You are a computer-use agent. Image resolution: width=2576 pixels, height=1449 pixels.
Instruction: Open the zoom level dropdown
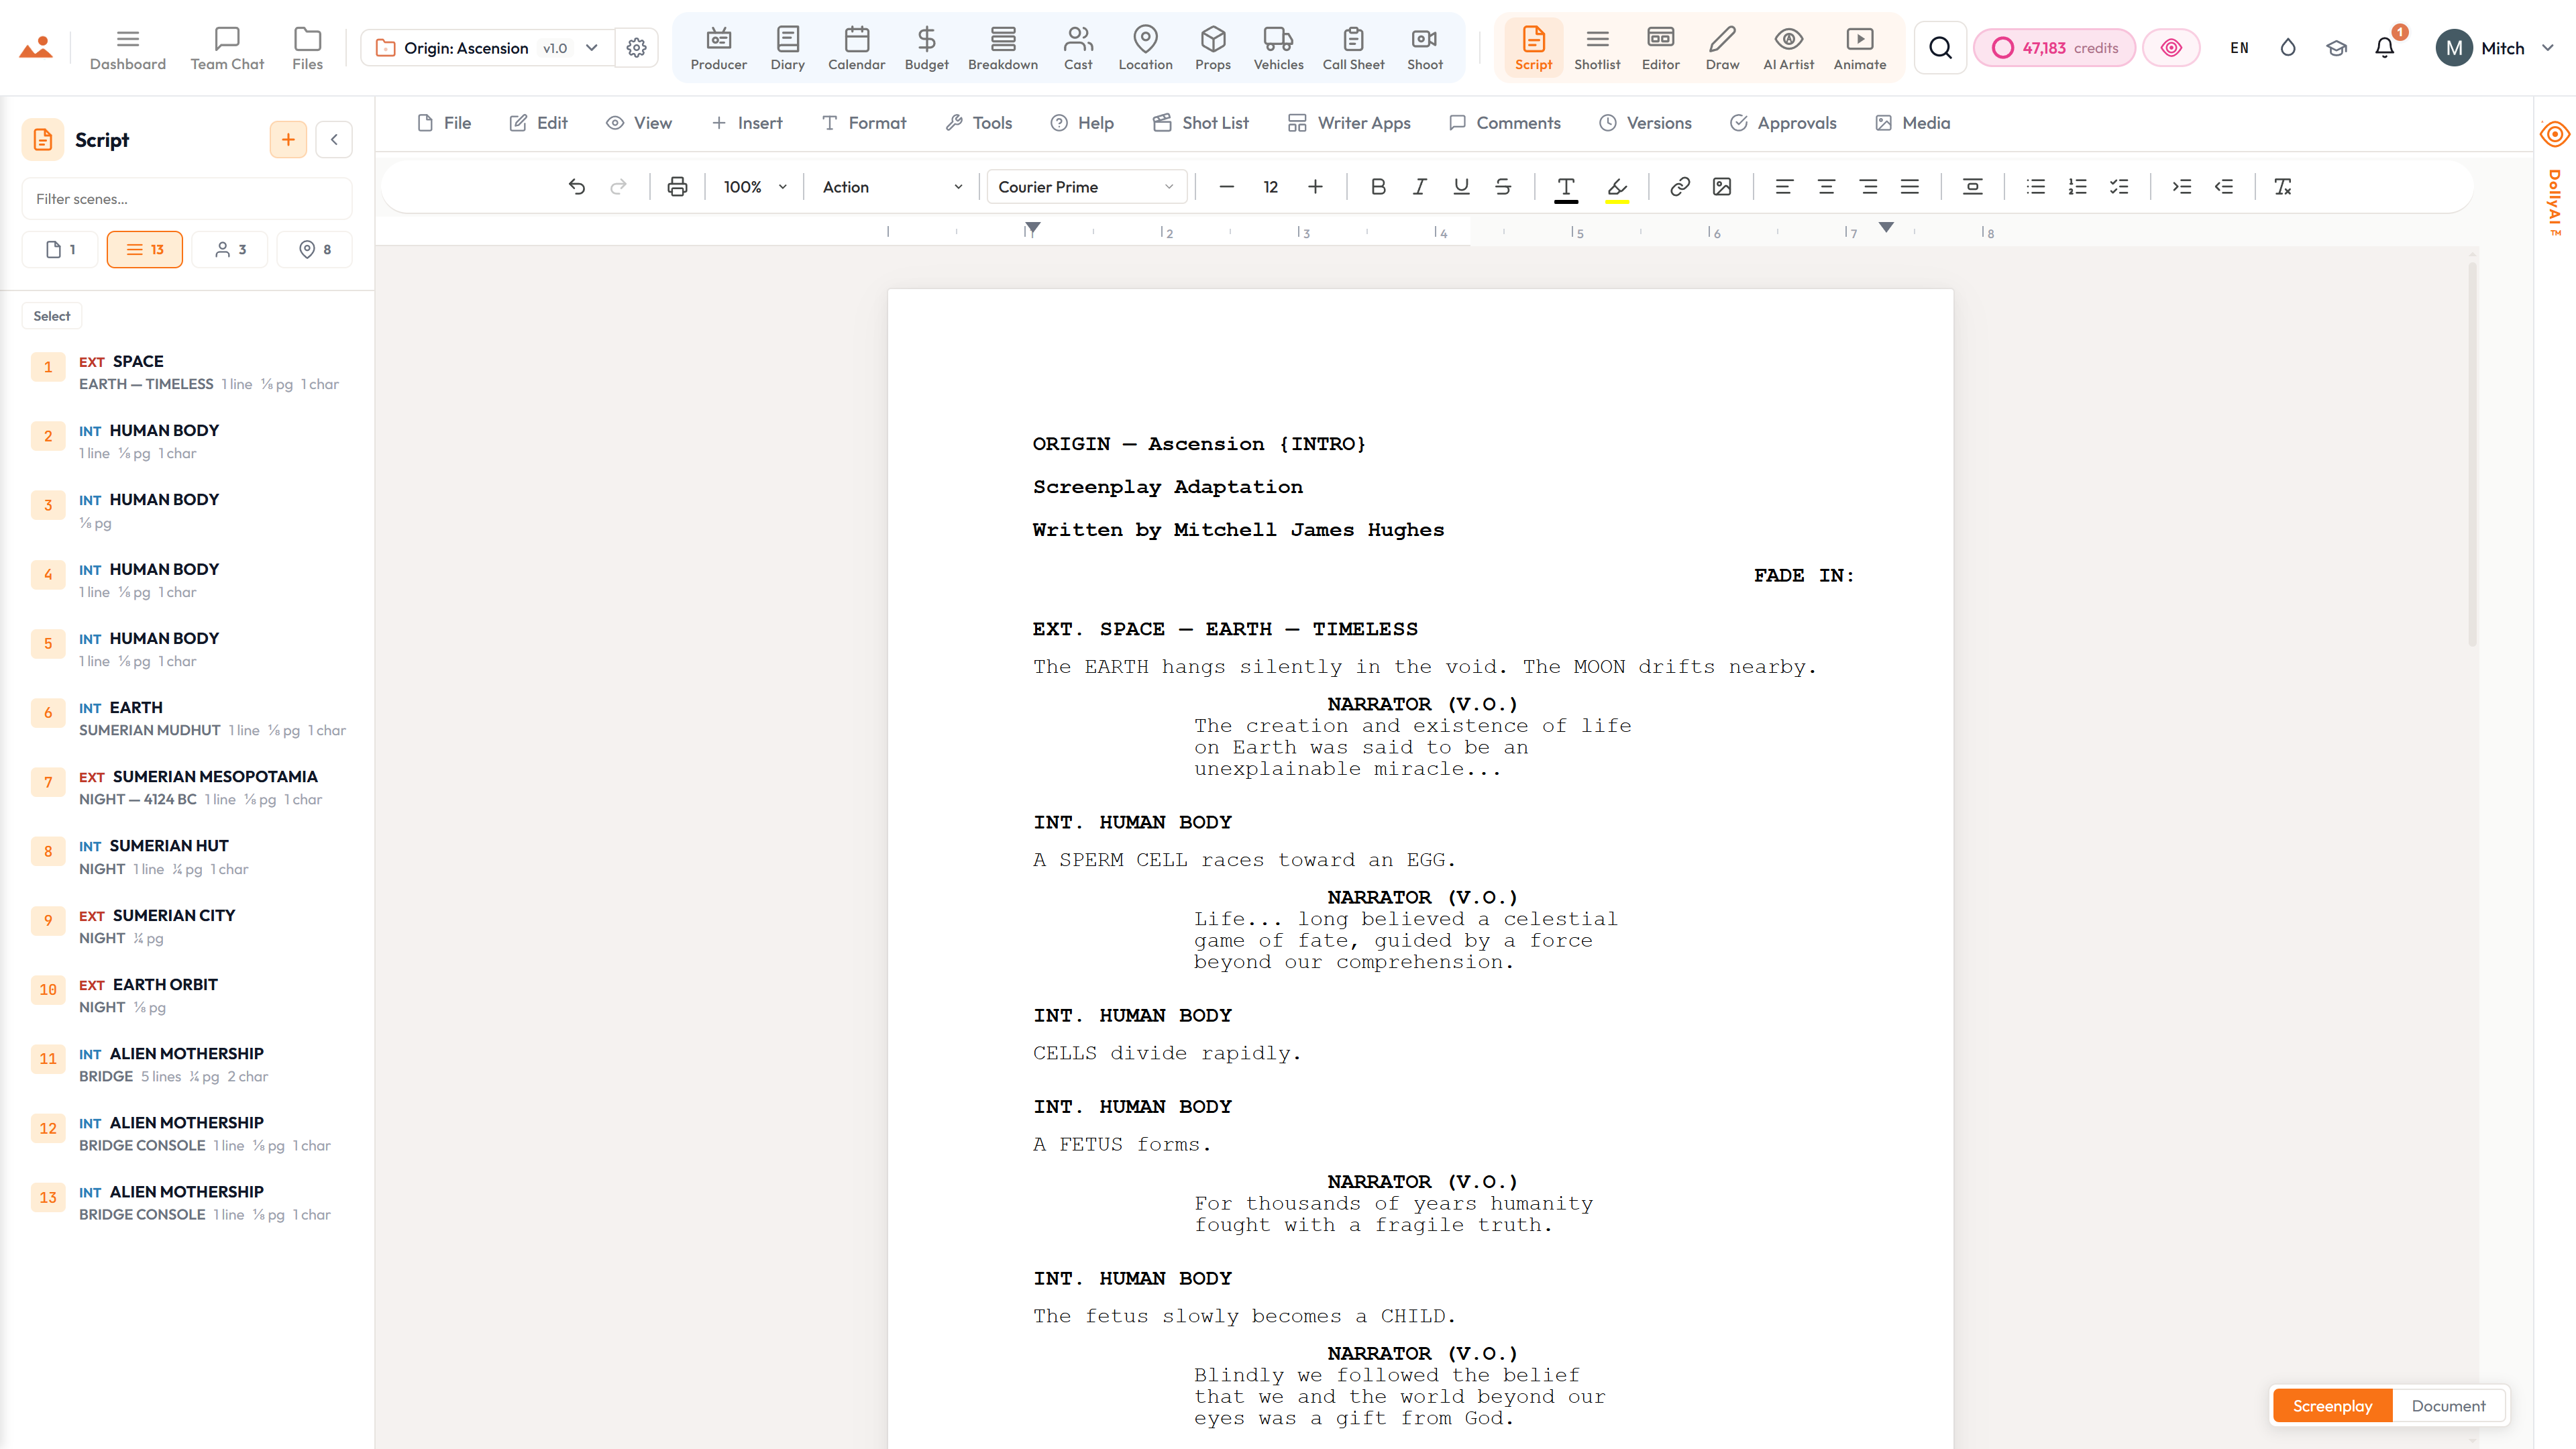755,187
